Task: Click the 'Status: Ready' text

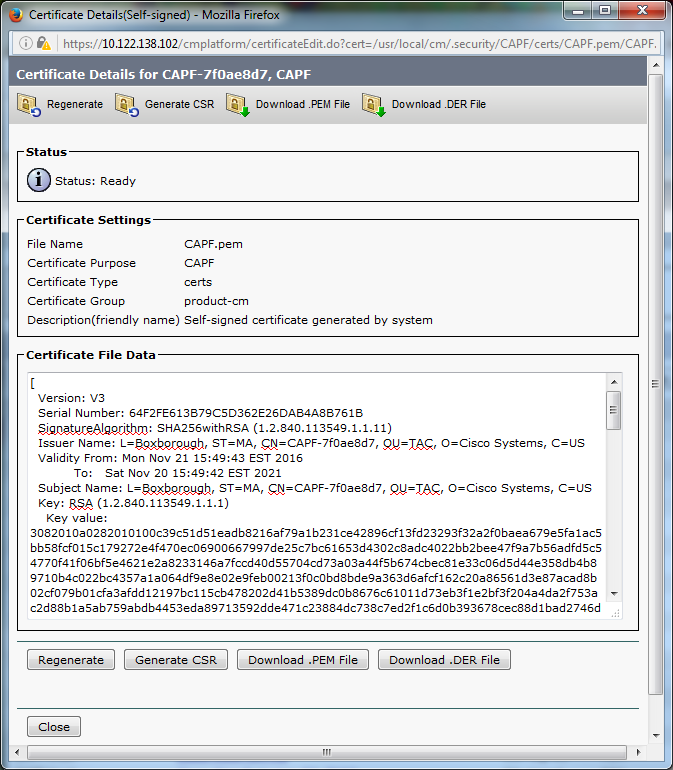Action: (95, 181)
